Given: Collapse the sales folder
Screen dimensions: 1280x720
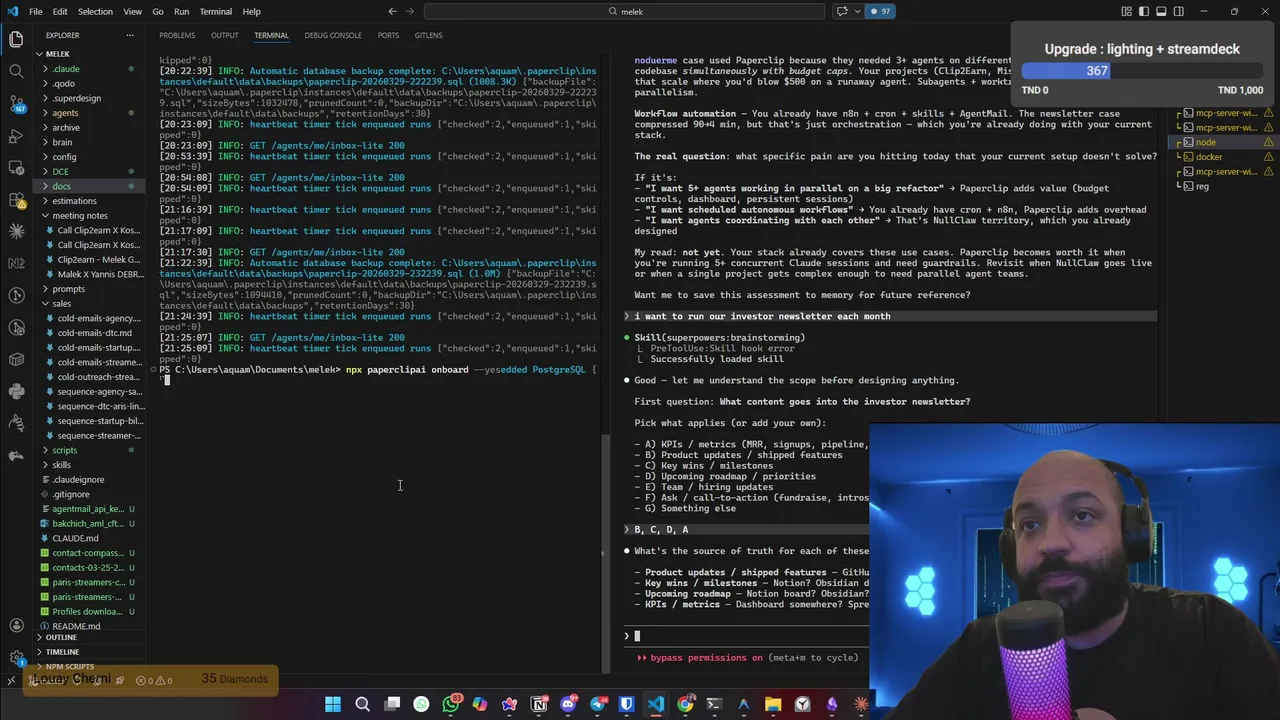Looking at the screenshot, I should coord(90,303).
